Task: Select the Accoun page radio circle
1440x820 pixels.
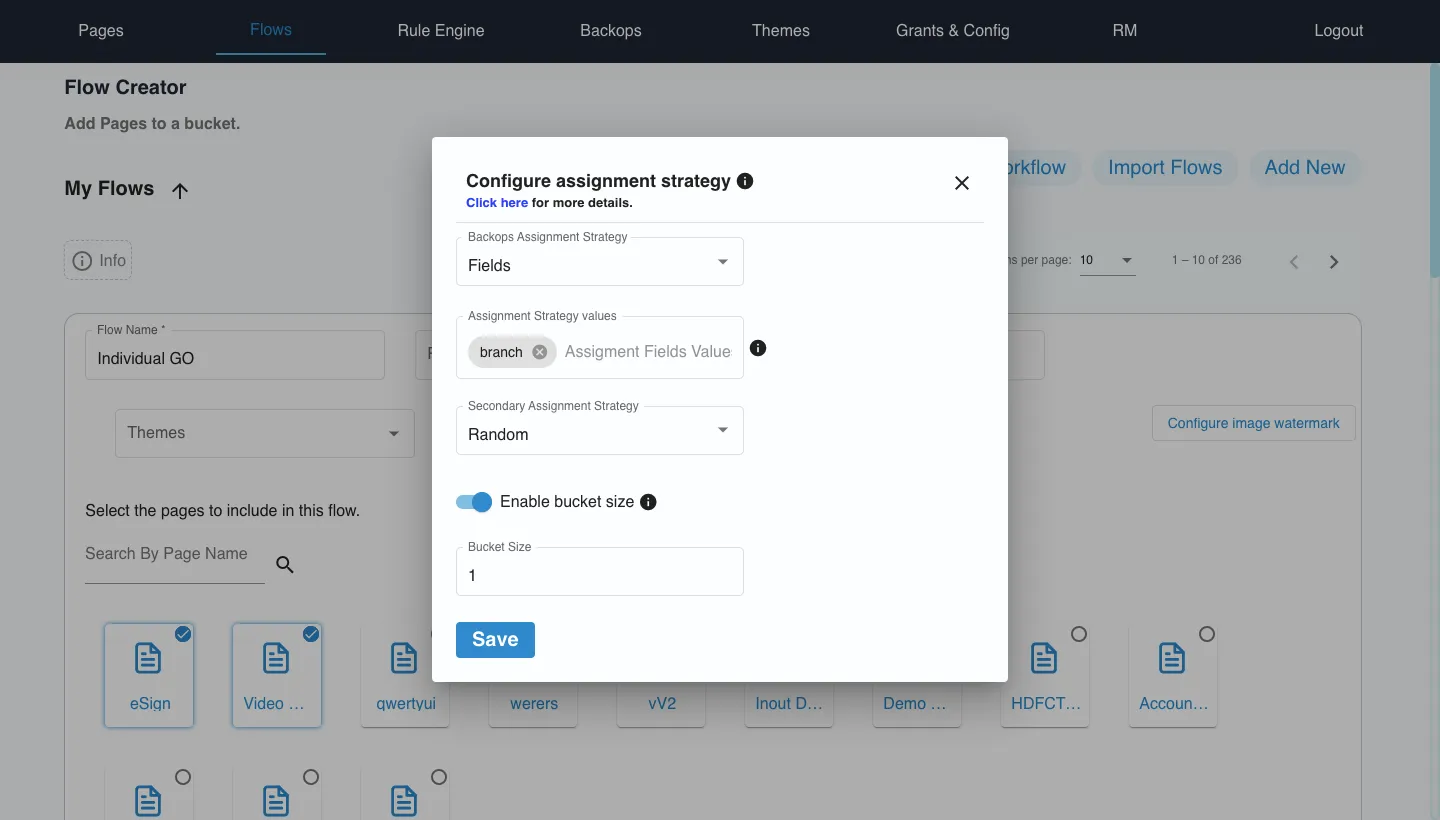Action: pyautogui.click(x=1207, y=634)
